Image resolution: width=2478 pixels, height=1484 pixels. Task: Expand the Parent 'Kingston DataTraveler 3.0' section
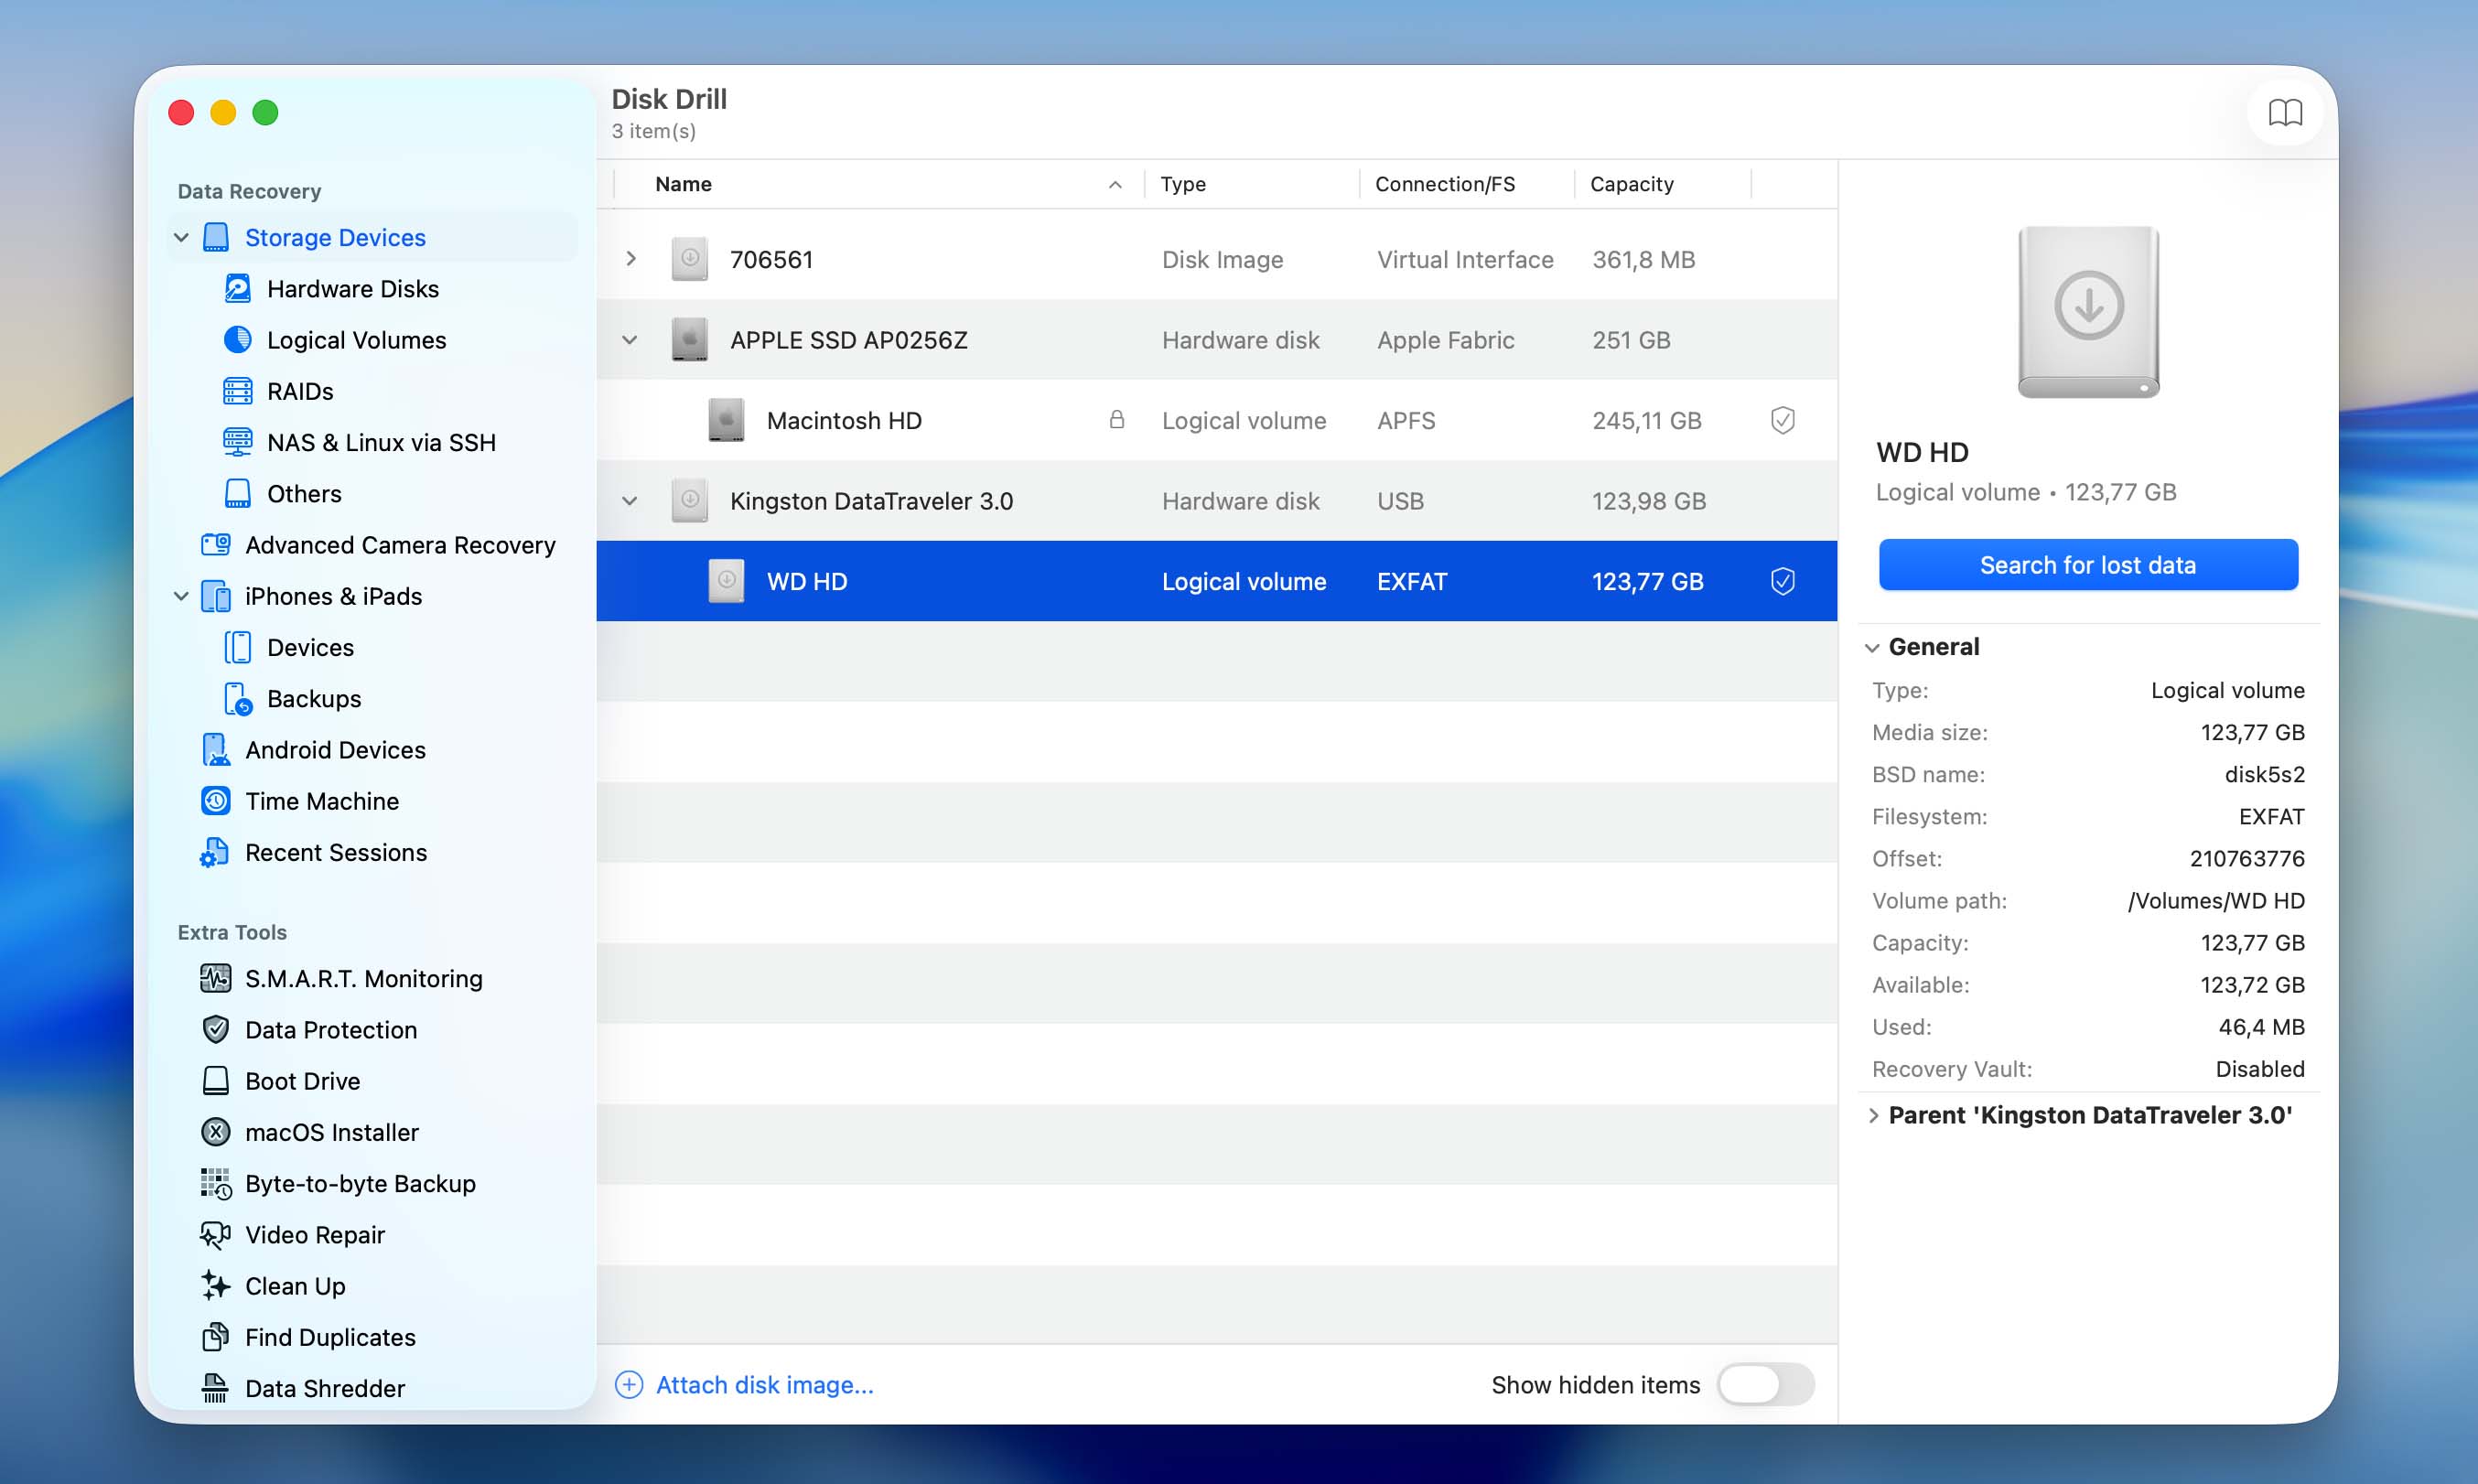pos(1873,1115)
